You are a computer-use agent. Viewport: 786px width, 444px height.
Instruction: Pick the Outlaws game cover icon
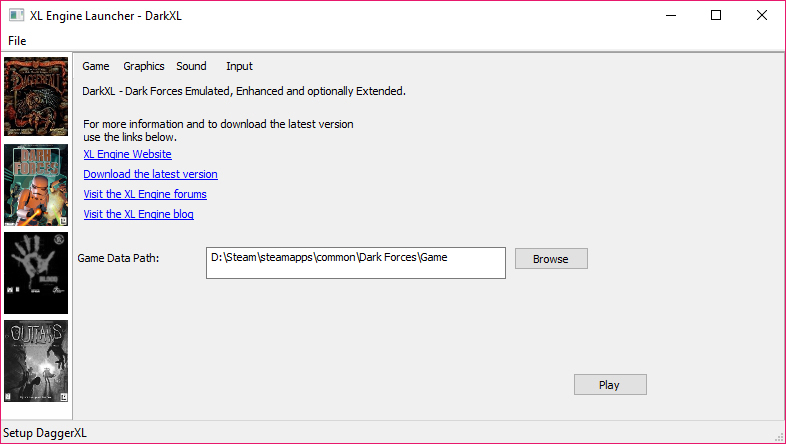click(x=36, y=361)
